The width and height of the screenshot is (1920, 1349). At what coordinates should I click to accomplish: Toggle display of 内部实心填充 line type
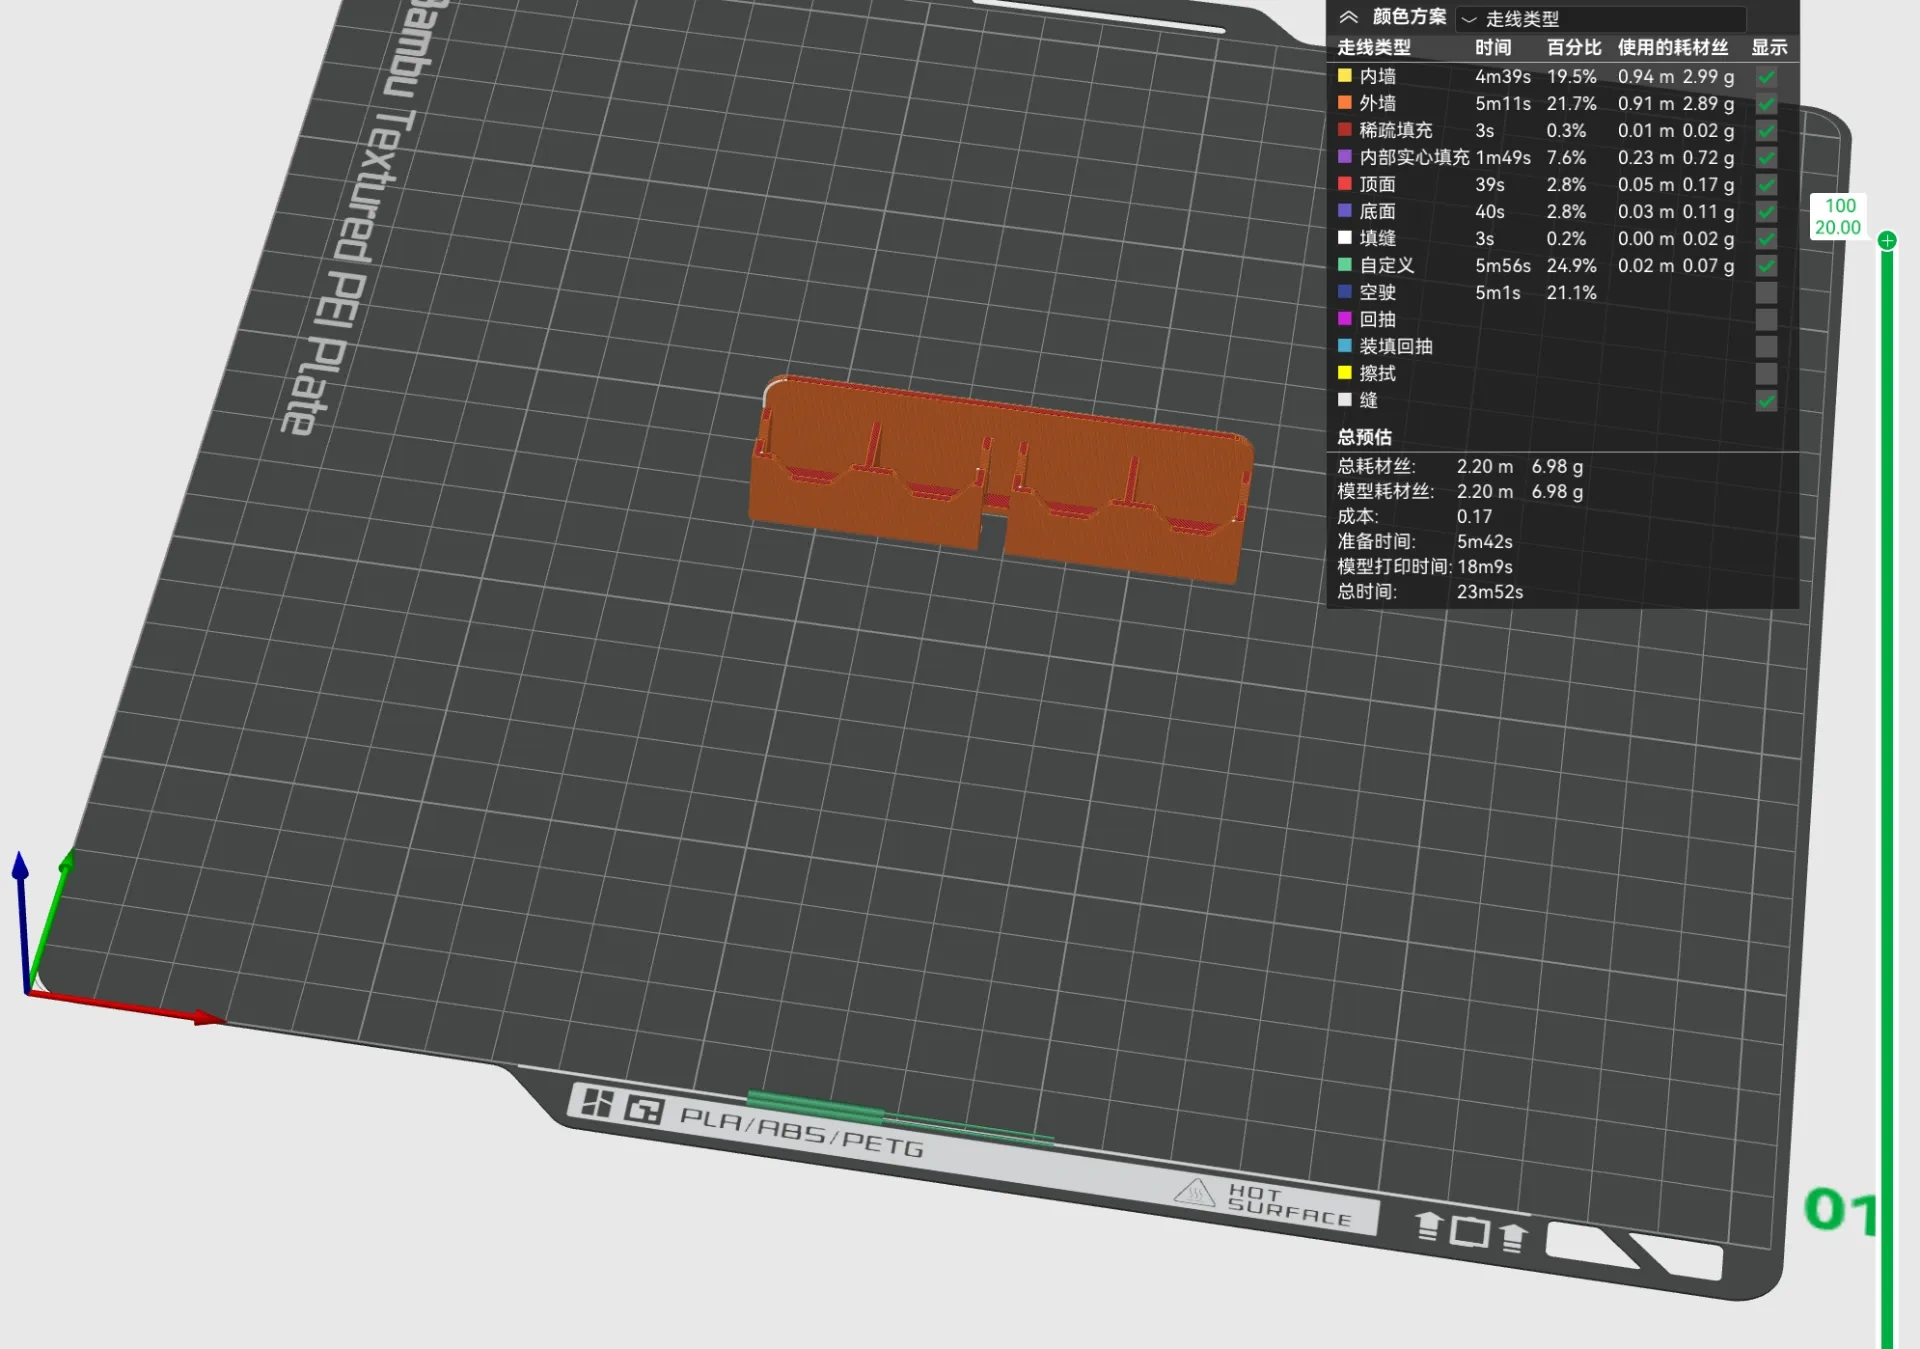tap(1767, 158)
